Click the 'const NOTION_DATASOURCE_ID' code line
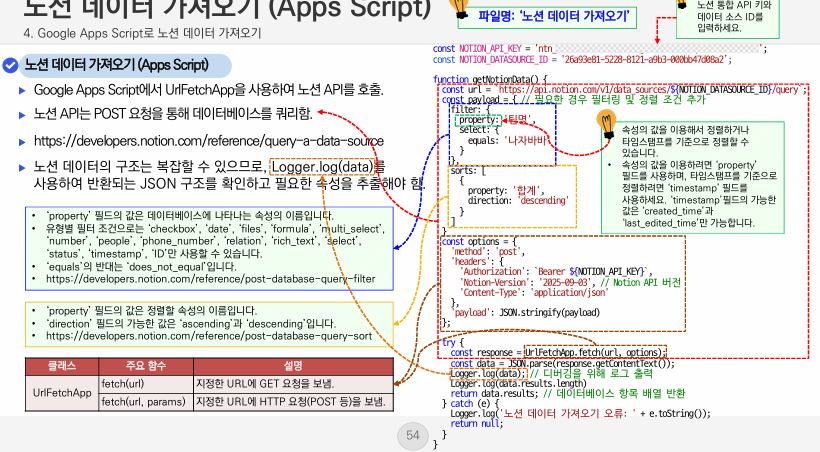 pos(582,60)
